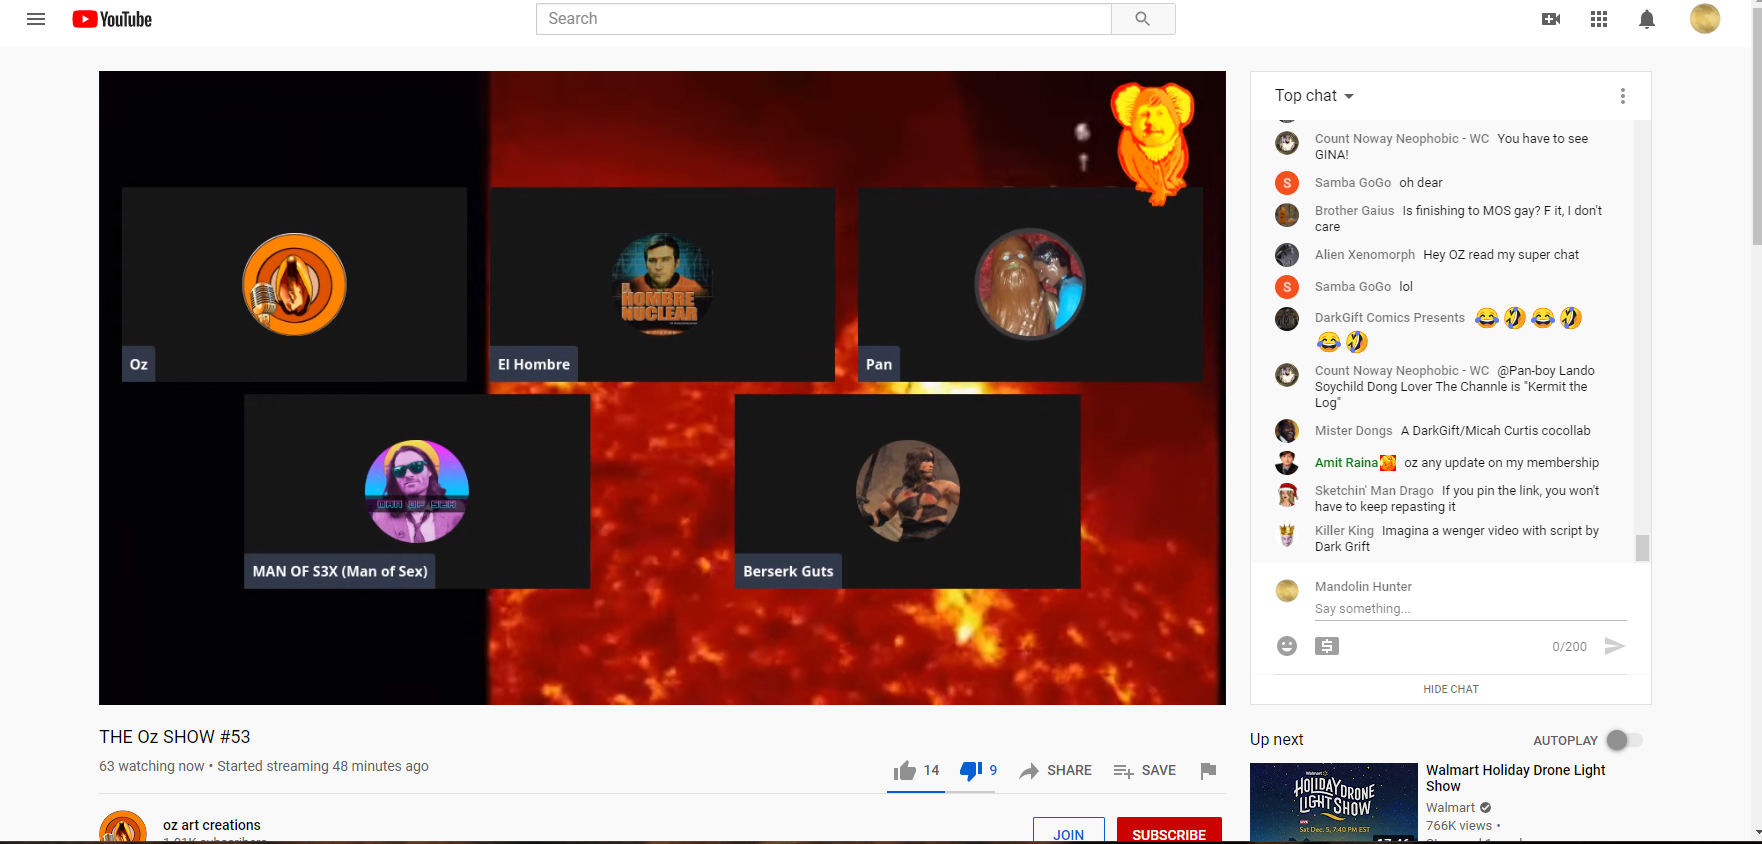The image size is (1762, 844).
Task: Open Killer King's chat avatar
Action: tap(1287, 535)
